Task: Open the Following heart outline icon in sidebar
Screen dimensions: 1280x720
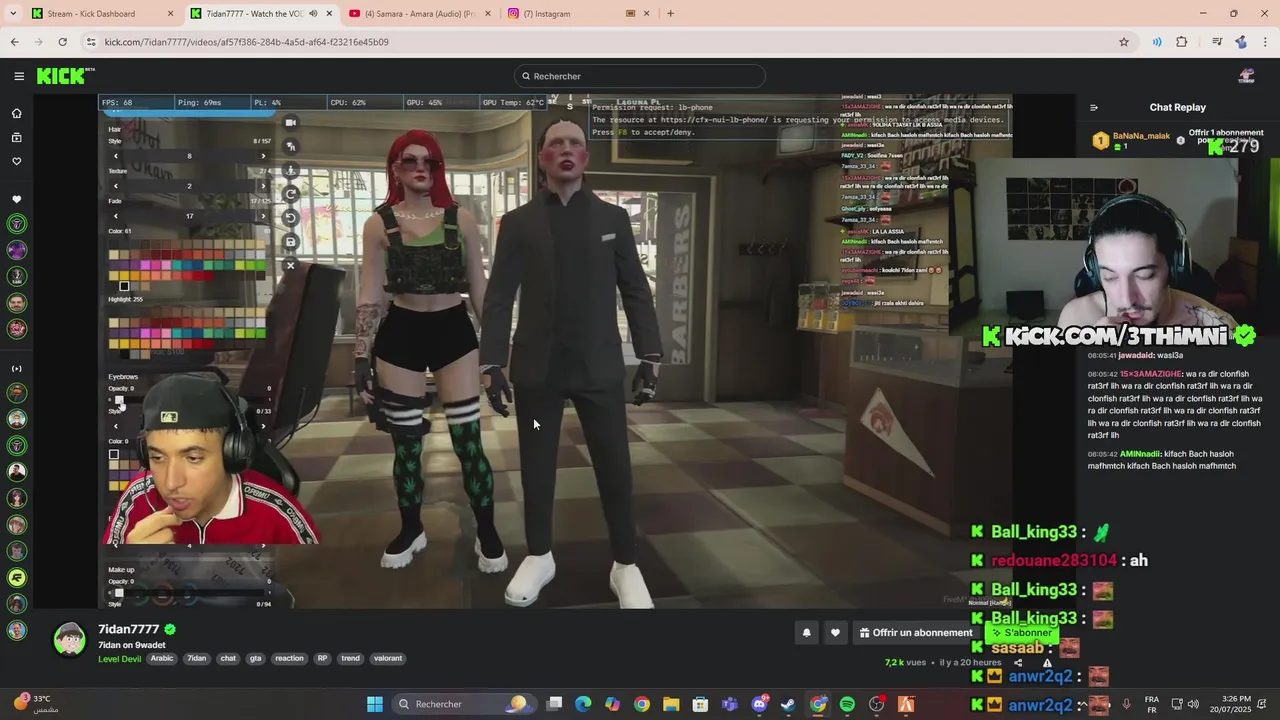Action: [17, 161]
